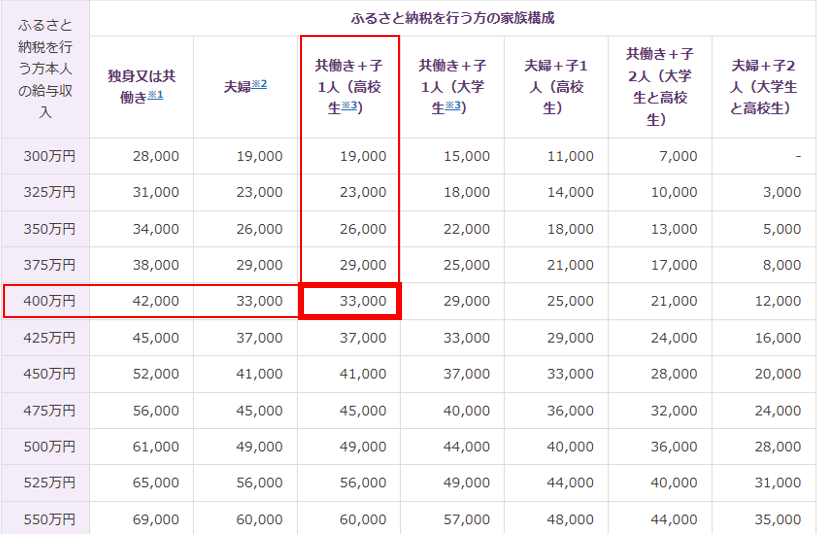Click ※3 link in 共働き+子1人(大学生) header
Screen dimensions: 827x553
pyautogui.click(x=452, y=106)
